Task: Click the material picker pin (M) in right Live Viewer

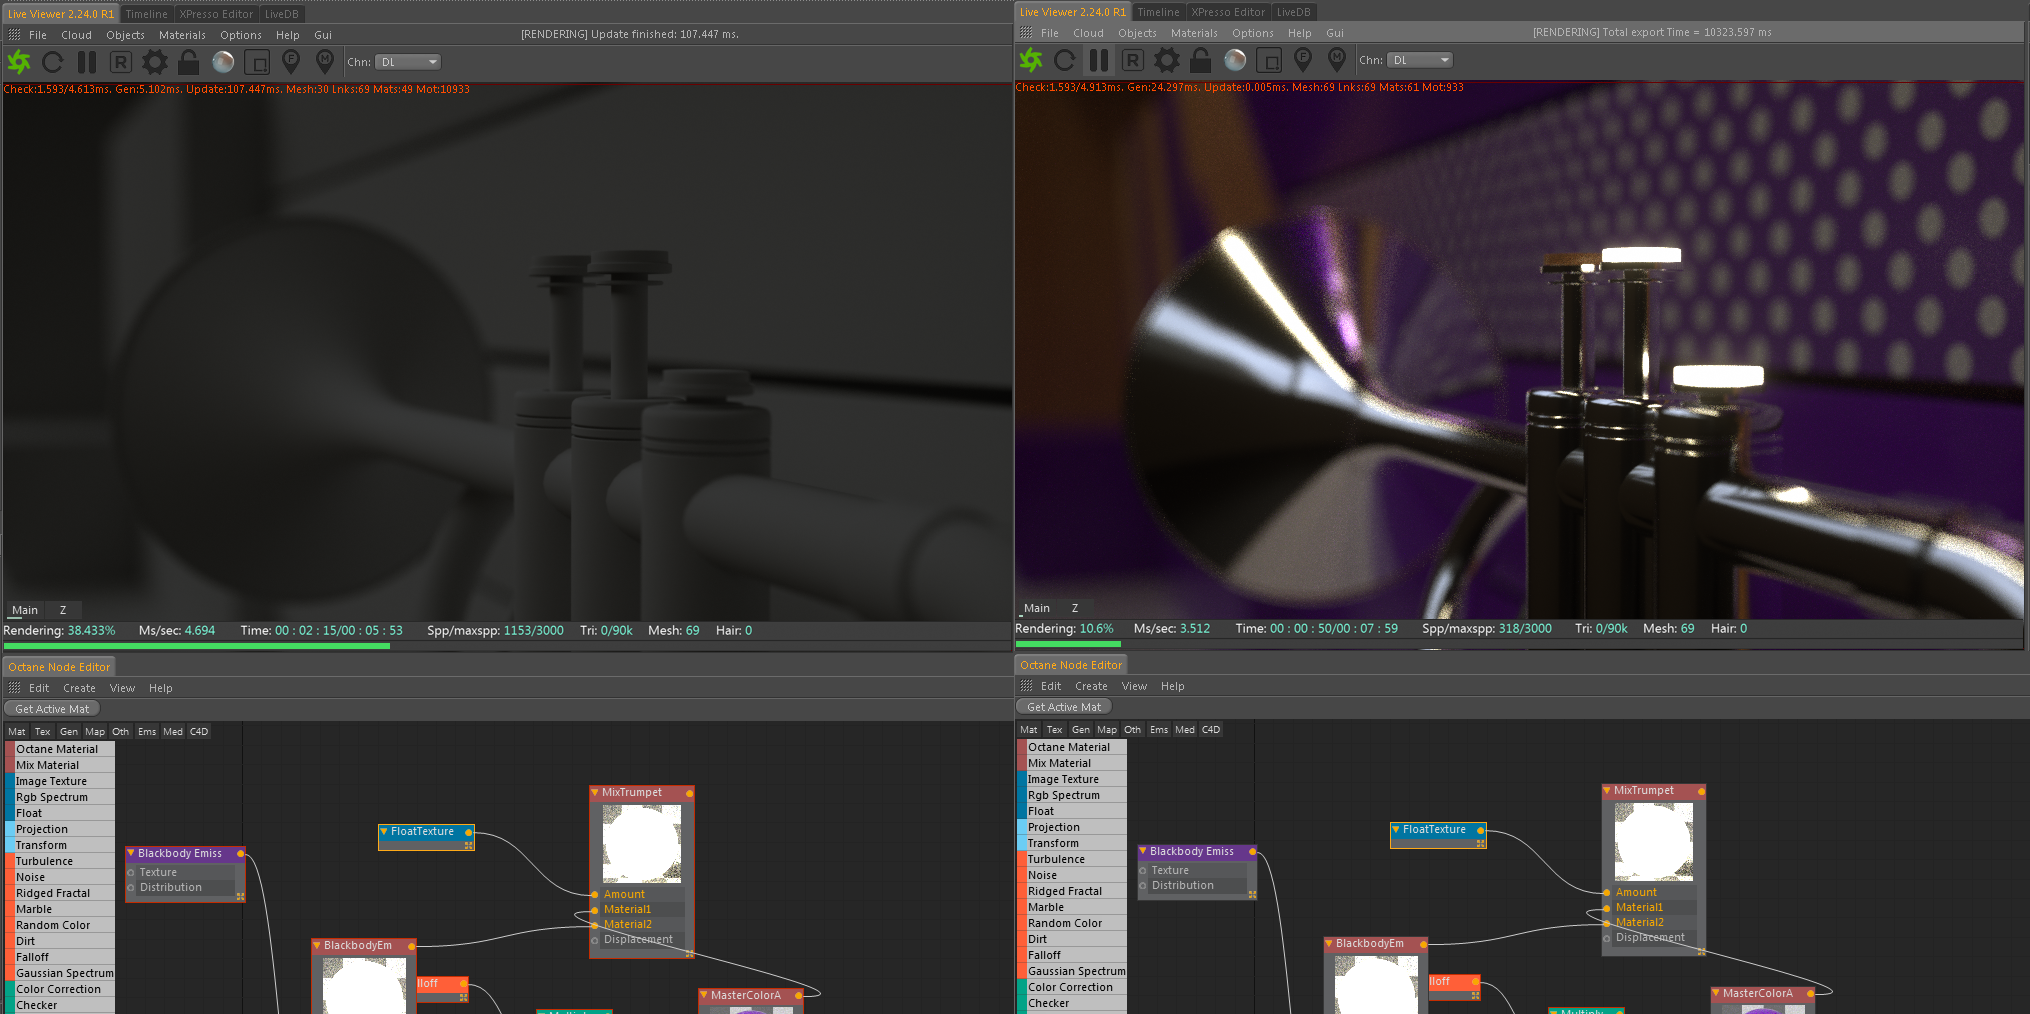Action: [1337, 60]
